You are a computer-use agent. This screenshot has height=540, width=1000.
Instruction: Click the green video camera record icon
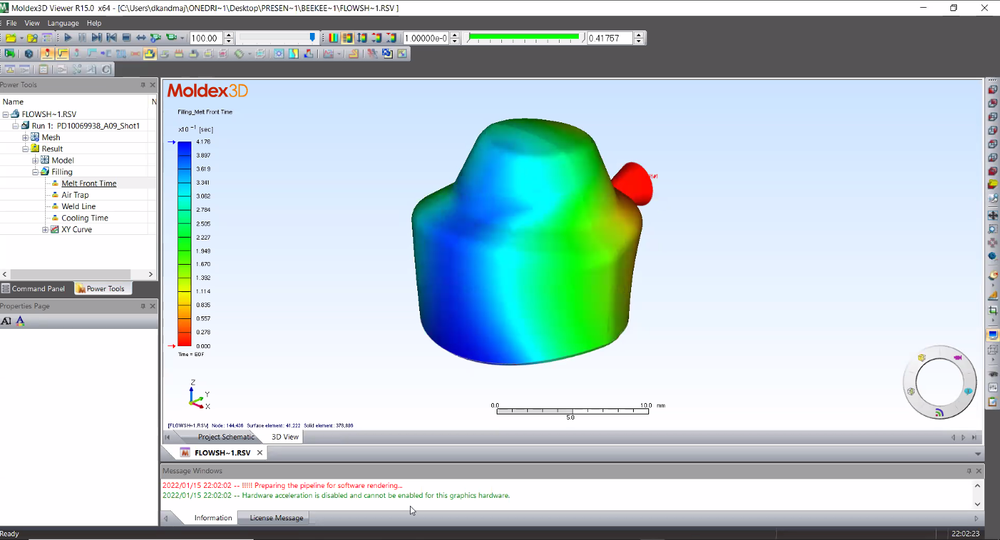pyautogui.click(x=171, y=38)
